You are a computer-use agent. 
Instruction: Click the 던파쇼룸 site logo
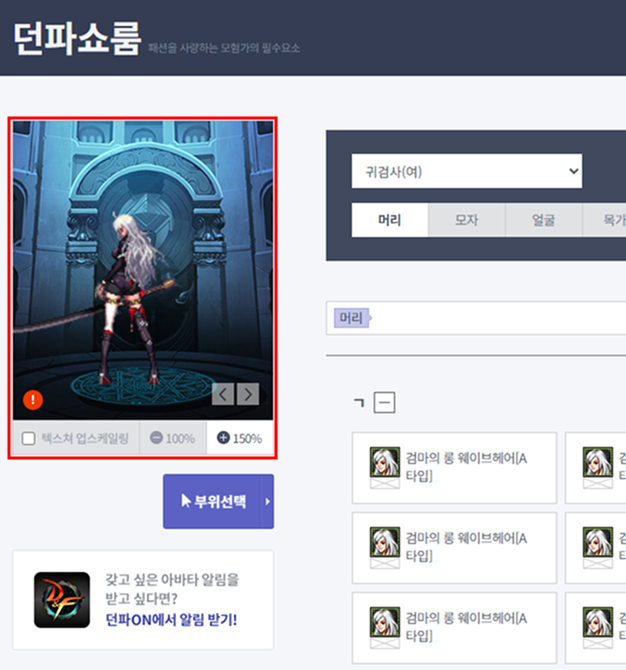click(76, 39)
